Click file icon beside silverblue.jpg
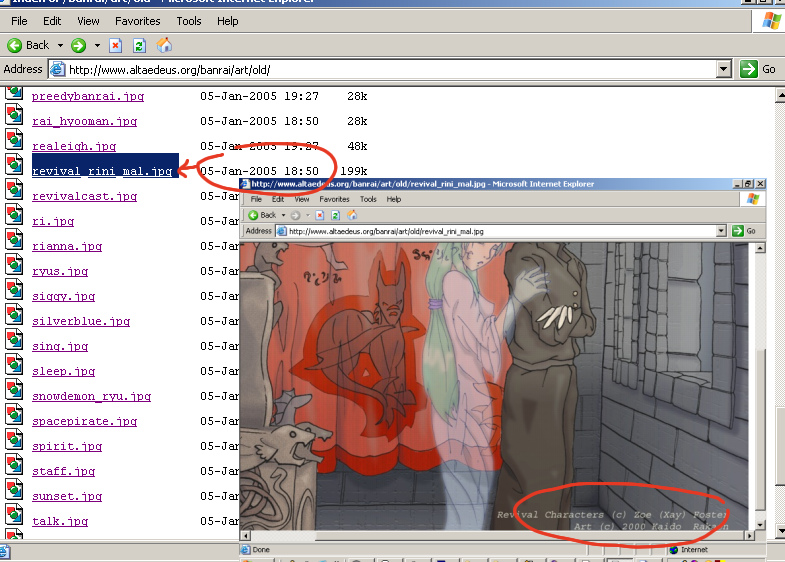Viewport: 785px width, 562px height. tap(14, 315)
